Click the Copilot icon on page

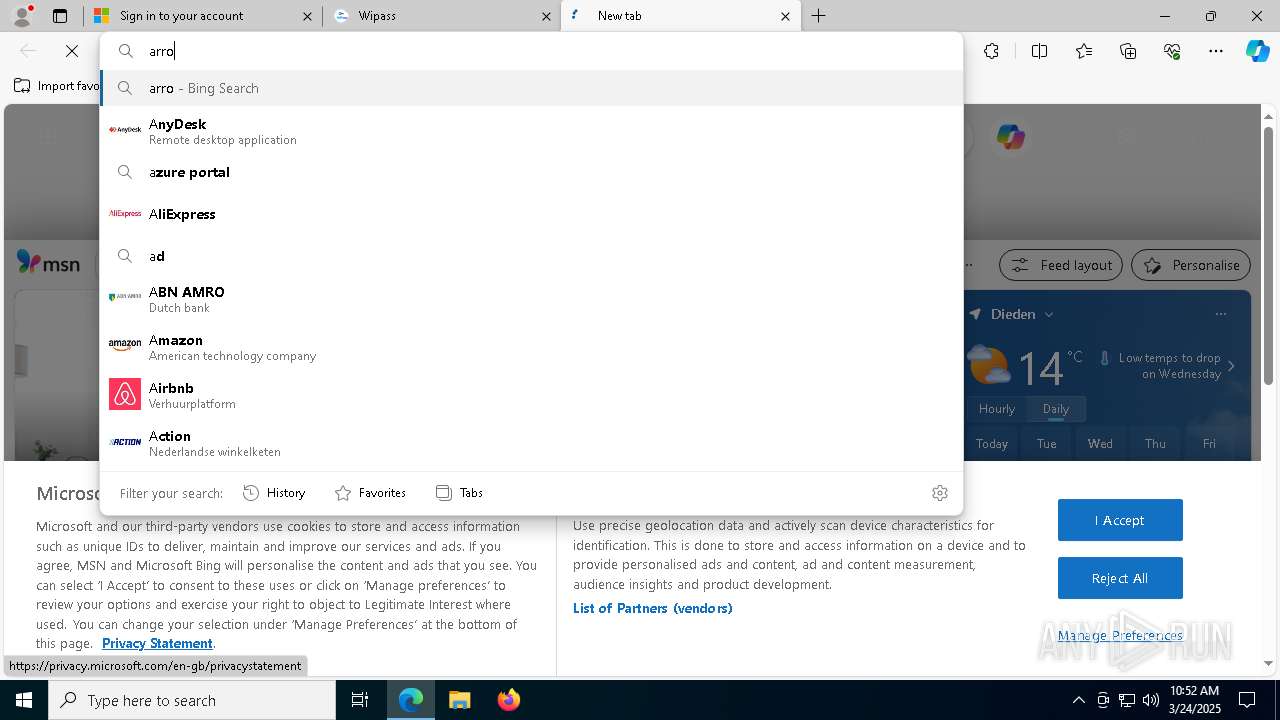pos(1010,137)
